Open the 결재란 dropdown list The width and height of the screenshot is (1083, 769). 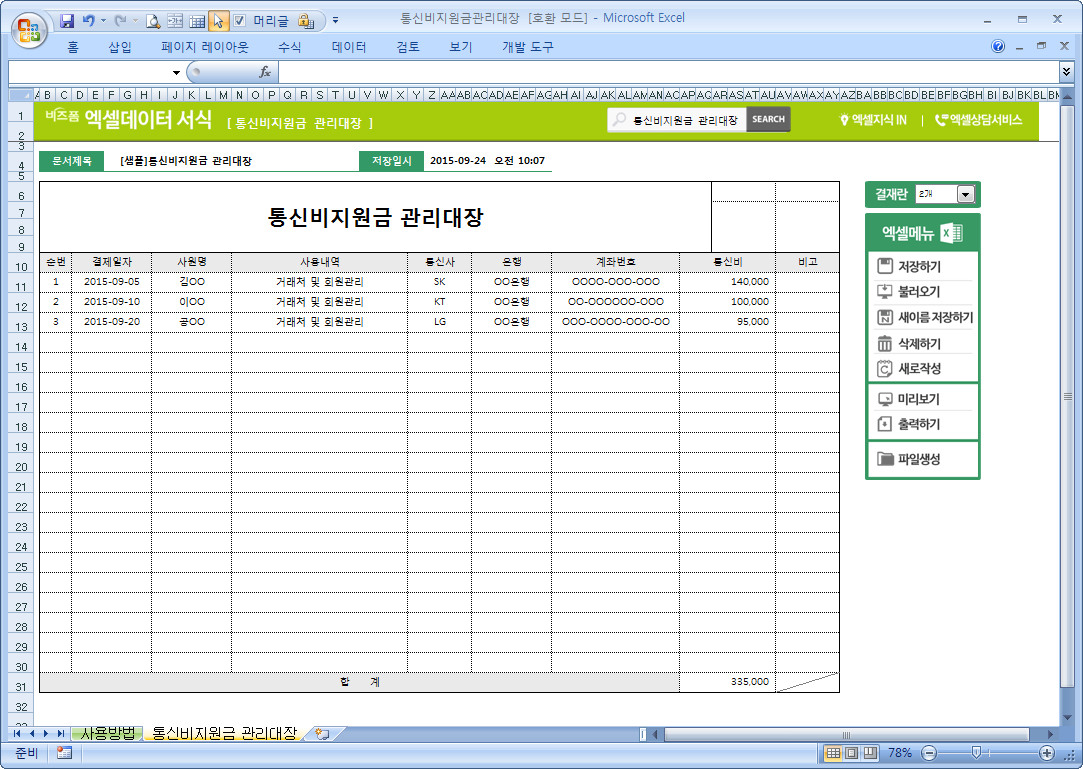click(x=965, y=195)
